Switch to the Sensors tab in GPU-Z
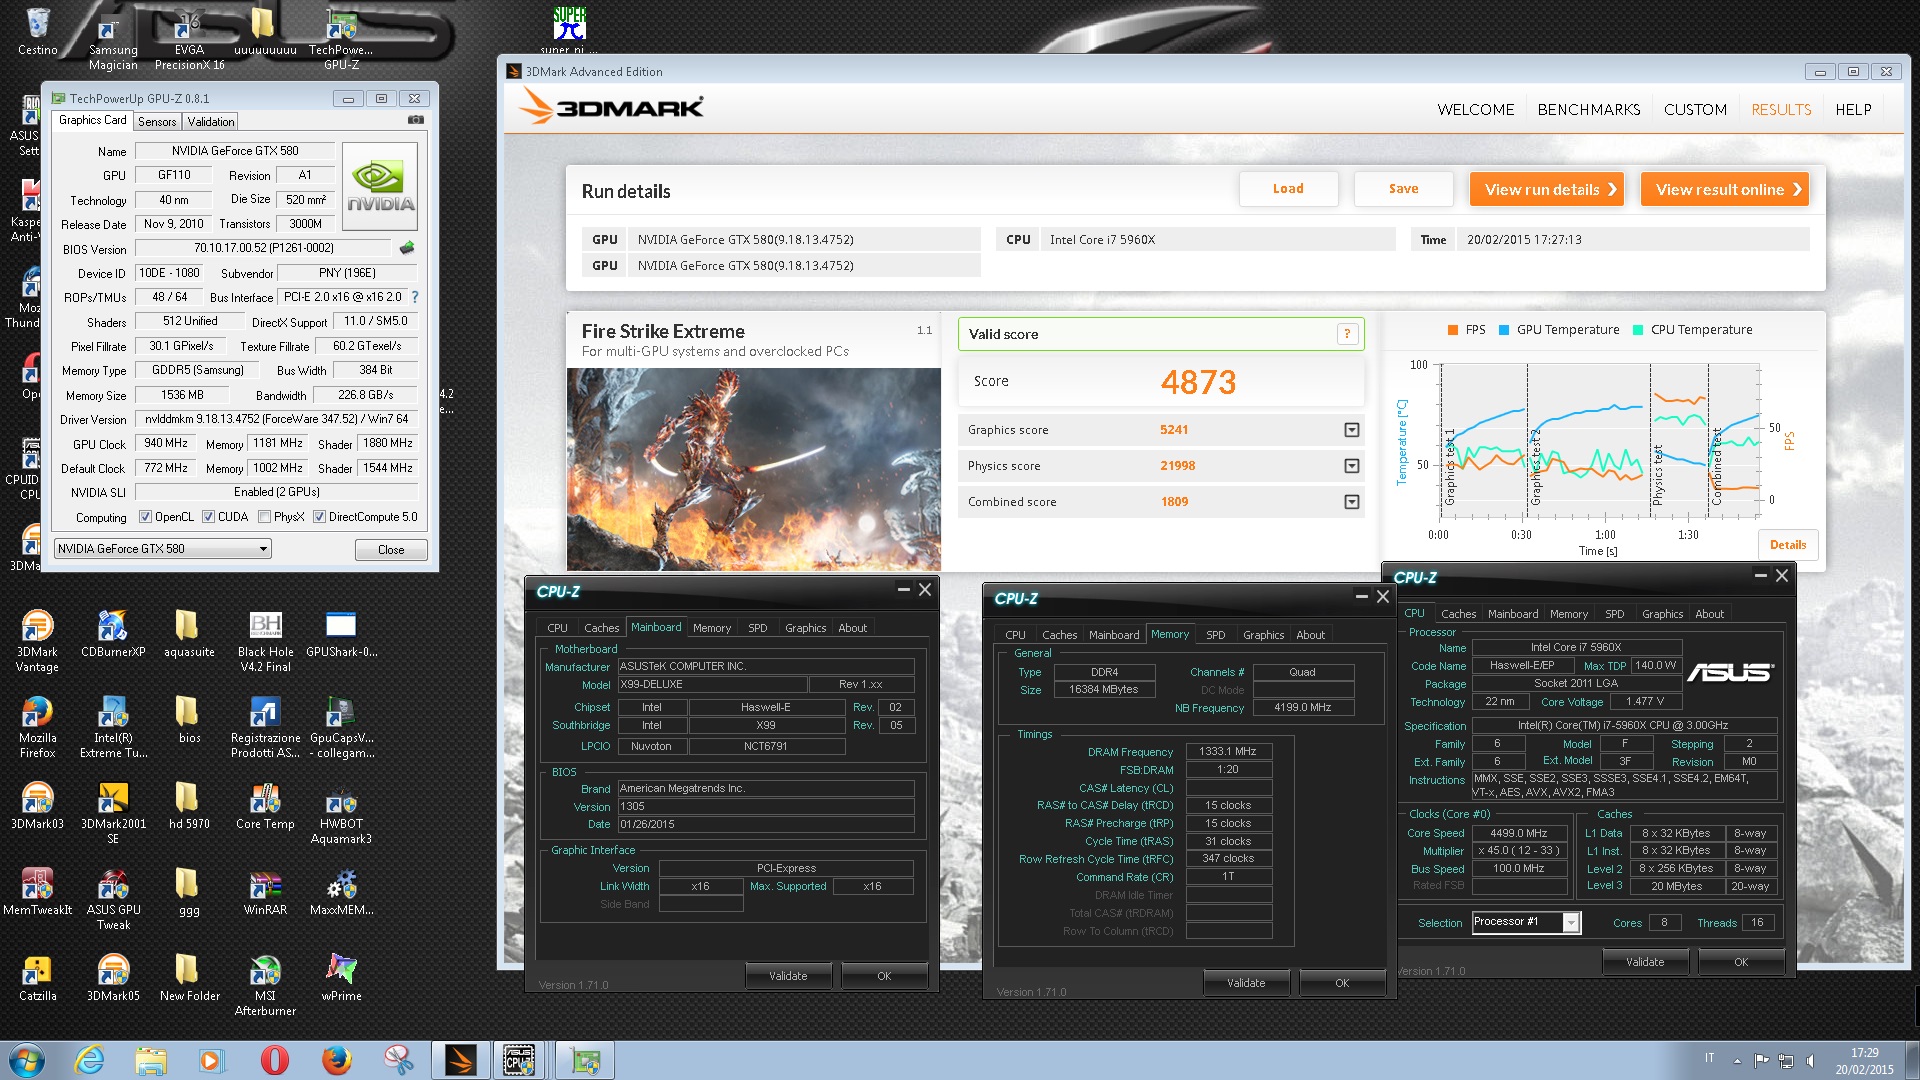 coord(157,122)
